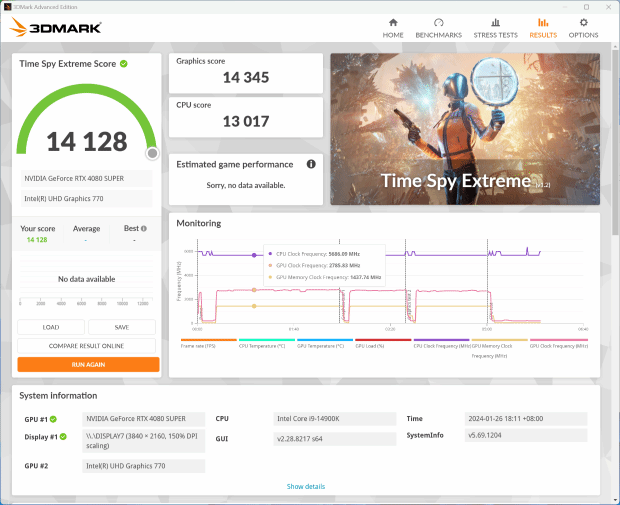Toggle GPU Memory Clock Frequency legend series
Screen dimensions: 620x505
(499, 348)
